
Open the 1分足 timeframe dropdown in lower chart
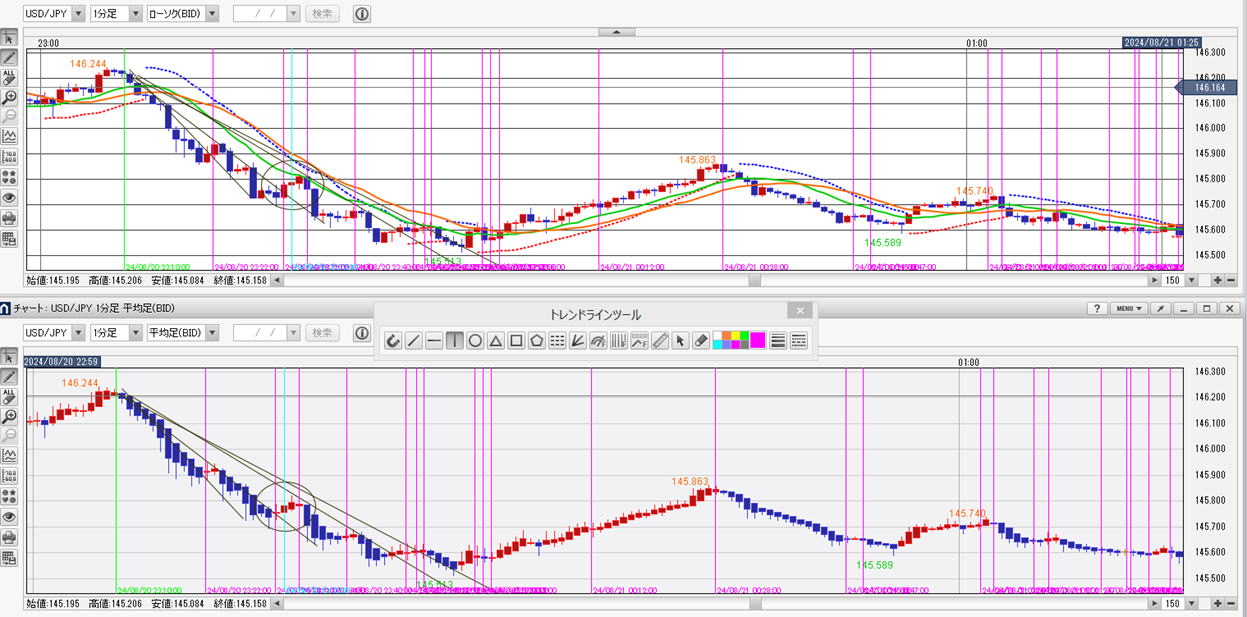[x=115, y=332]
